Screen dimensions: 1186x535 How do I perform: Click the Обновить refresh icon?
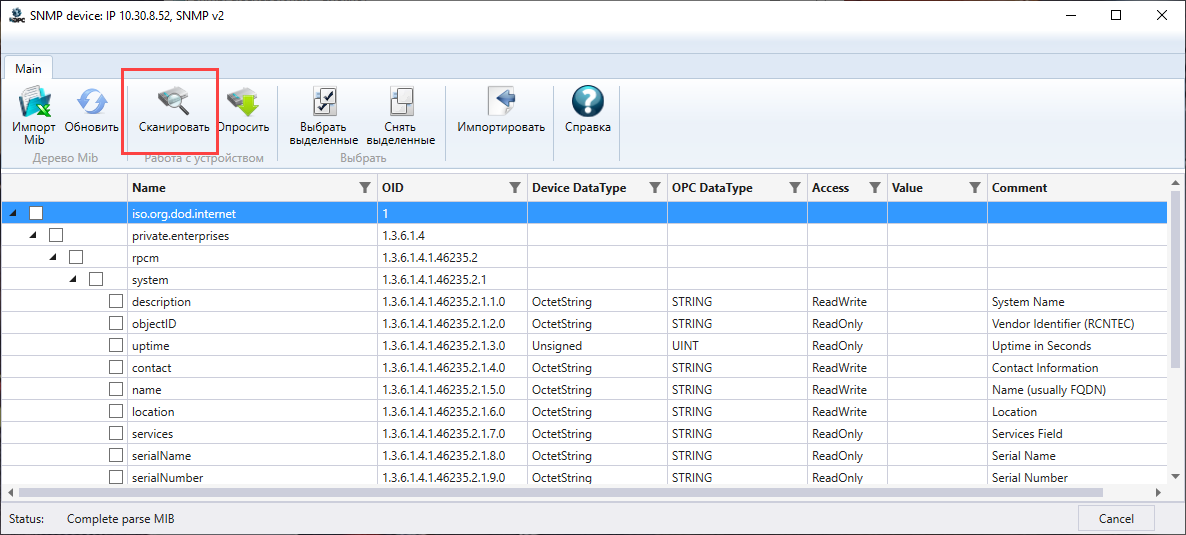coord(92,103)
